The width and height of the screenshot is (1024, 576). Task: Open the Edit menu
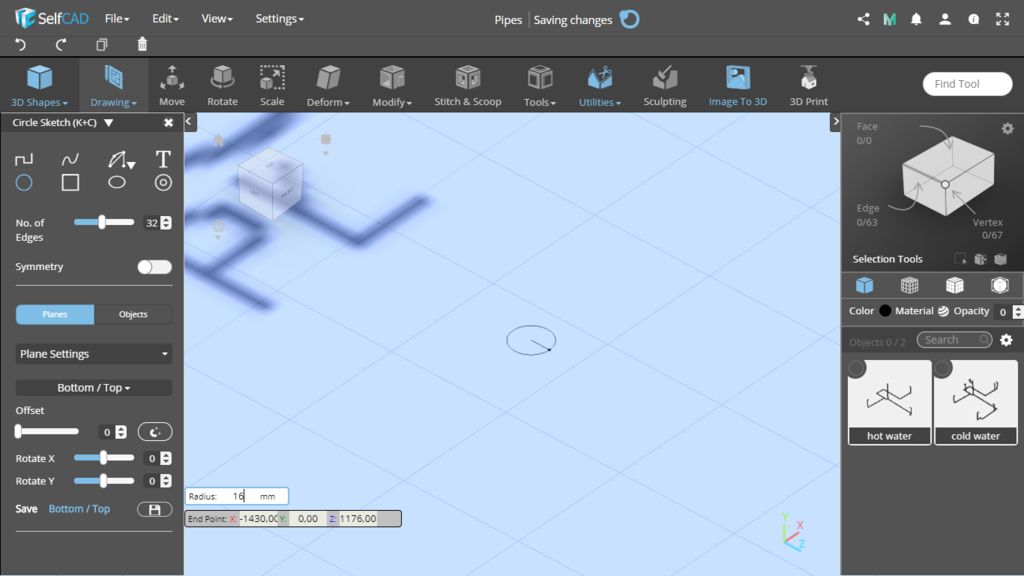165,19
